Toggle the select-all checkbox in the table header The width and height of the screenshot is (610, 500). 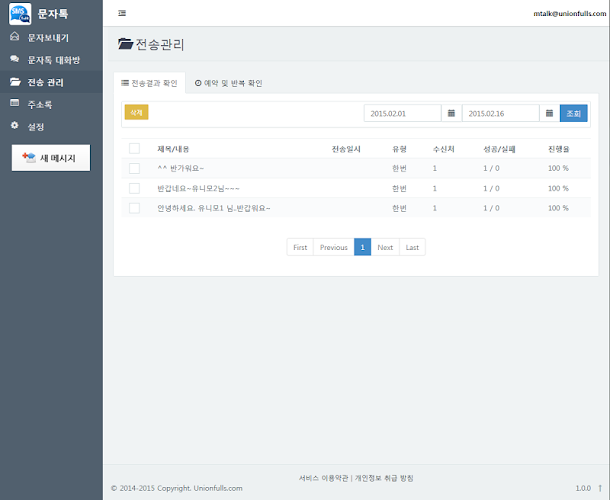point(134,149)
